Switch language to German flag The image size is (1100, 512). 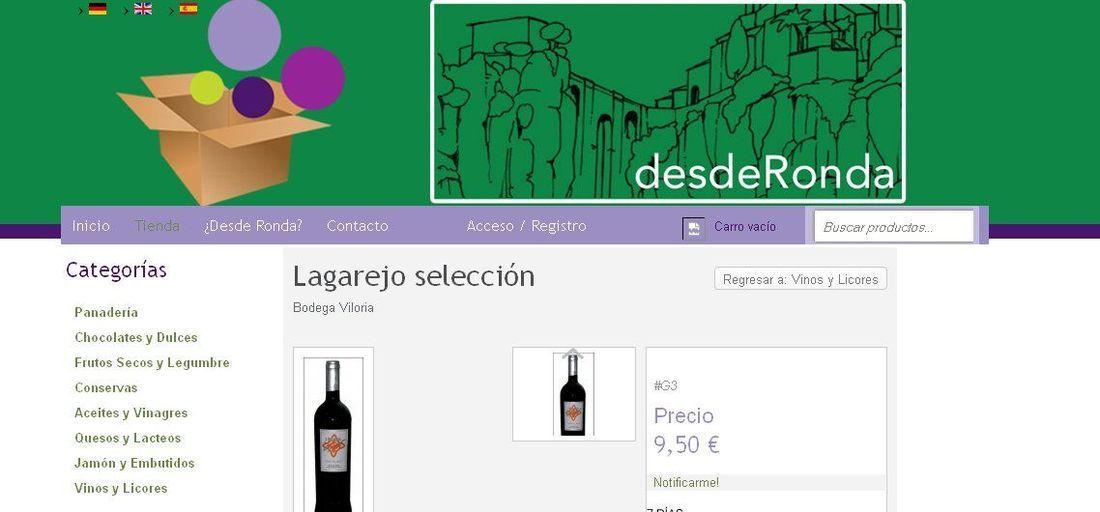98,9
